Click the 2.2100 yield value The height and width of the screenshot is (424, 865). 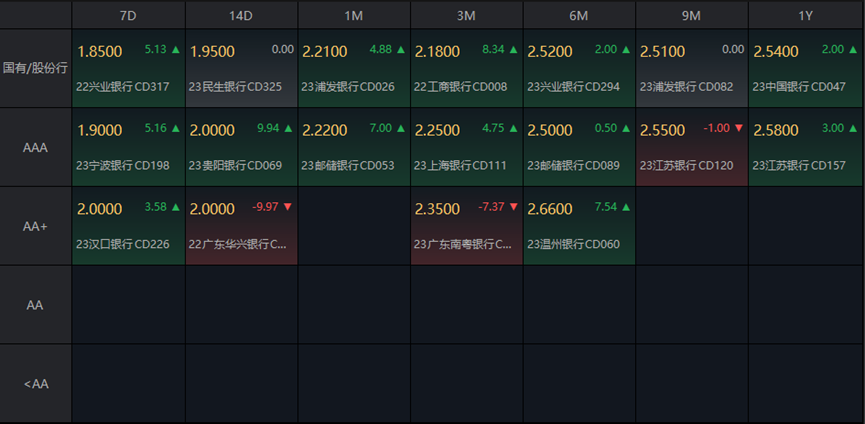[x=325, y=52]
